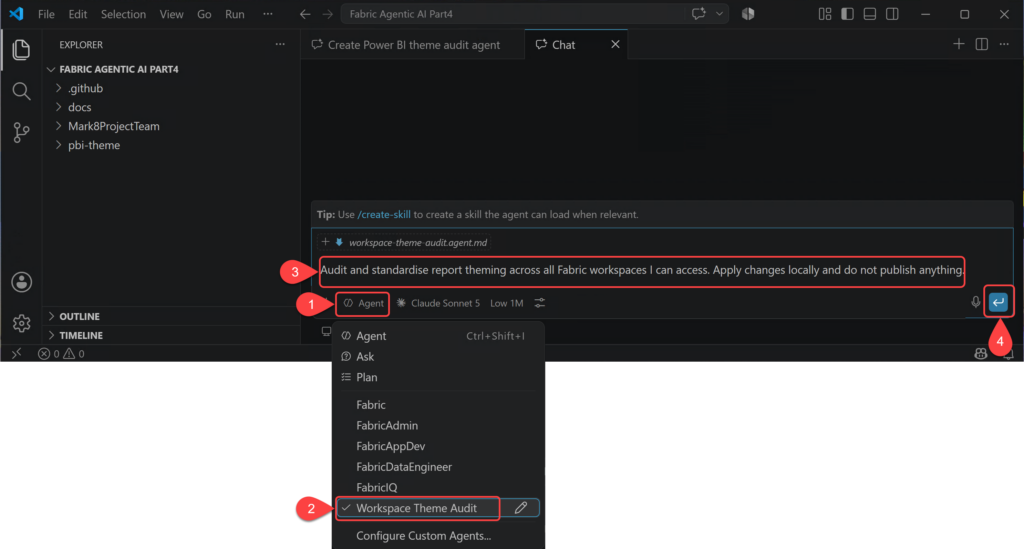The image size is (1024, 549).
Task: Open the Source Control view
Action: tap(21, 133)
